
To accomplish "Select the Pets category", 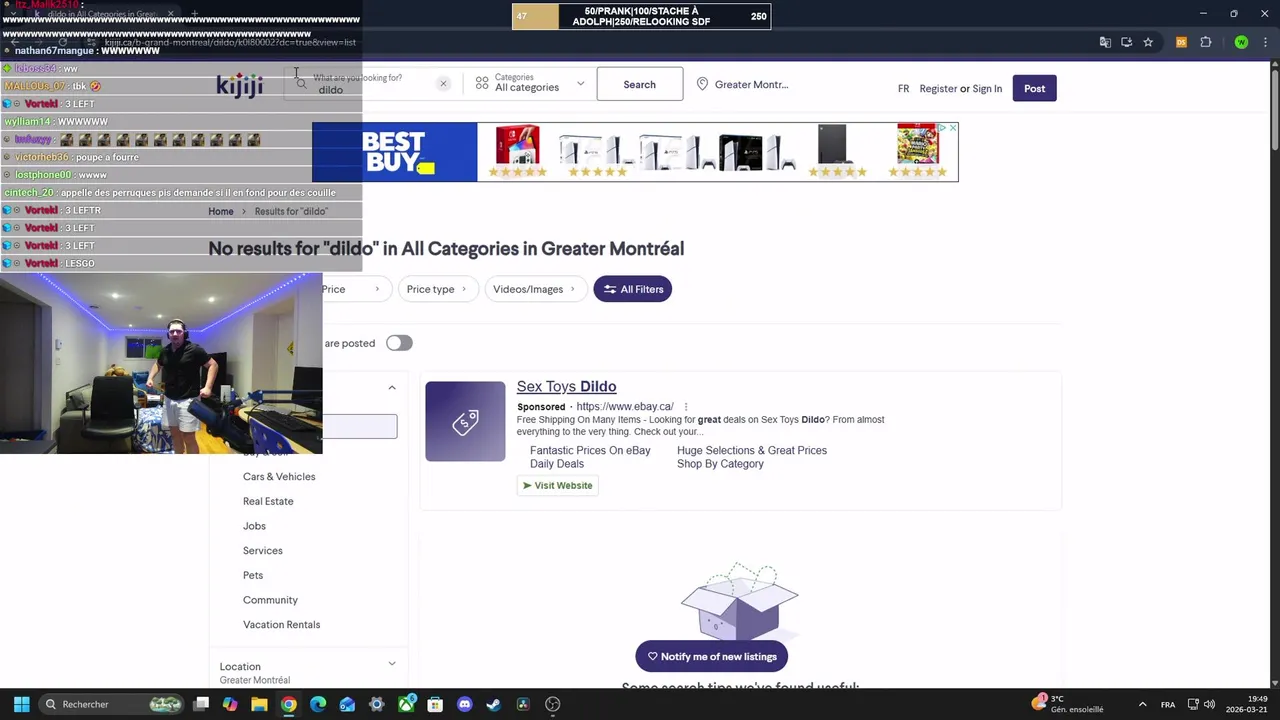I will point(253,575).
